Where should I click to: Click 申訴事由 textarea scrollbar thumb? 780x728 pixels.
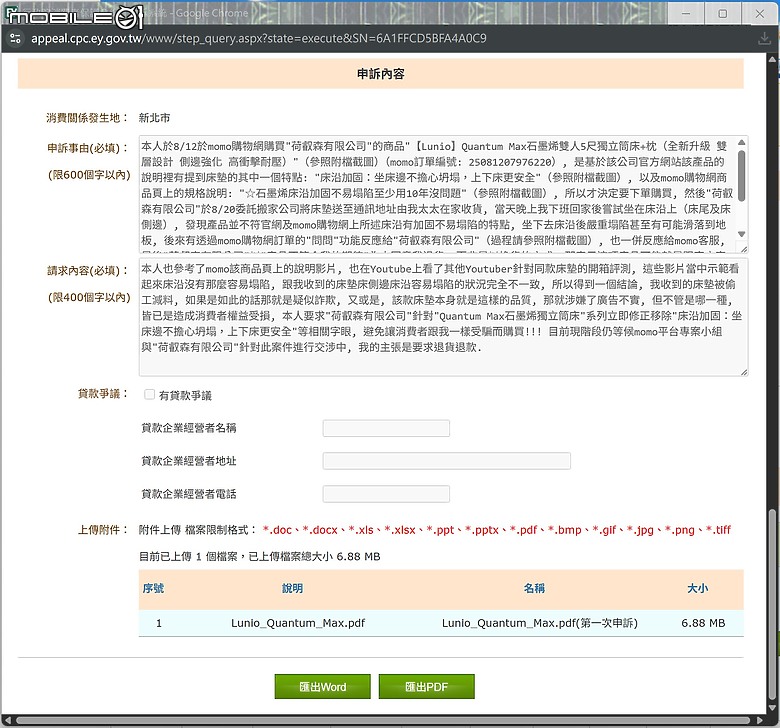click(x=741, y=175)
